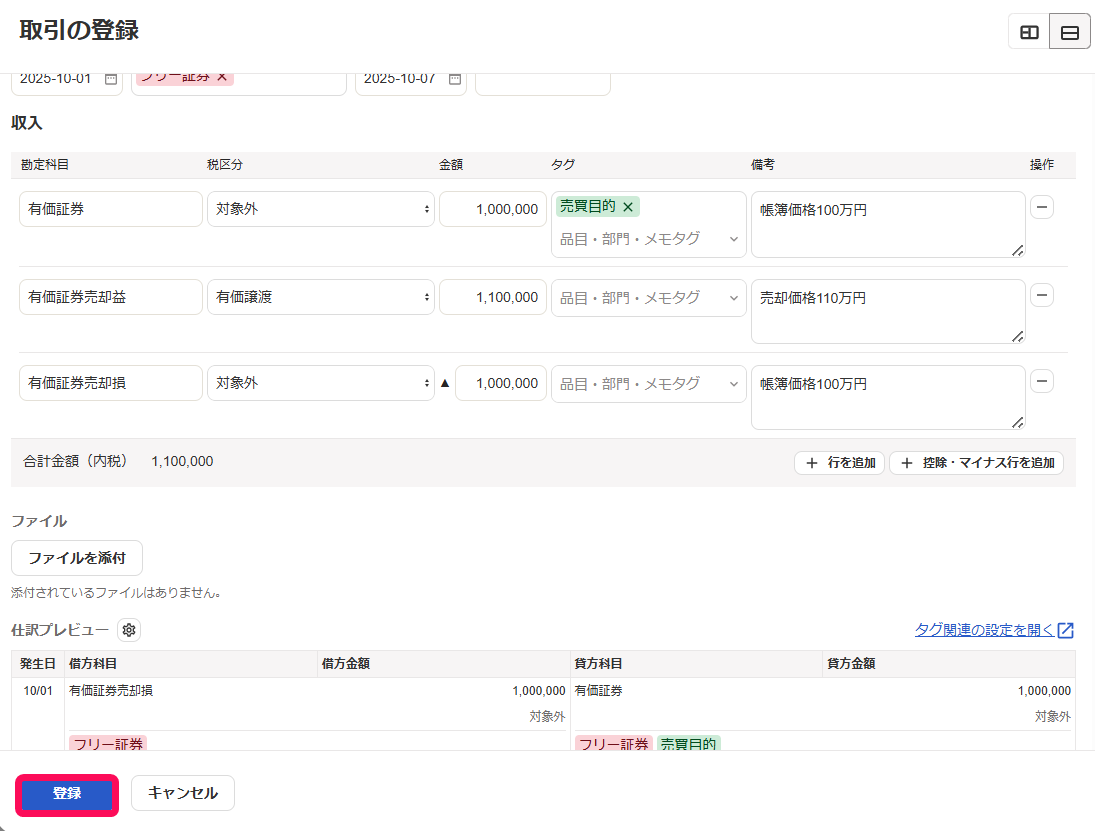Cancel the transaction with キャンセル
The image size is (1095, 831).
click(183, 793)
